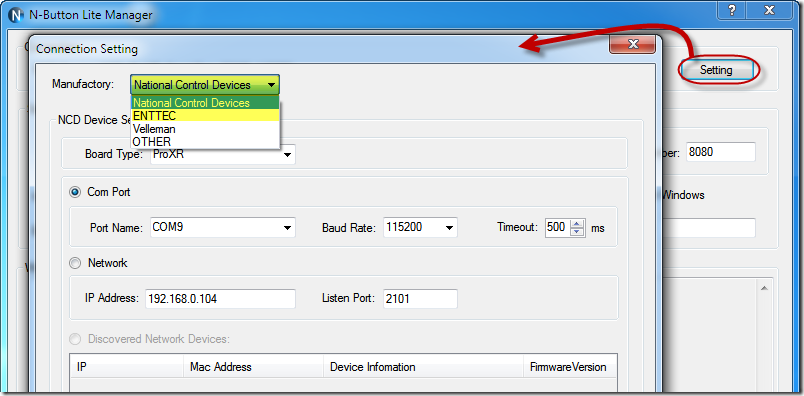Click the FirmwareVersion column header
Image resolution: width=804 pixels, height=396 pixels.
tap(570, 367)
